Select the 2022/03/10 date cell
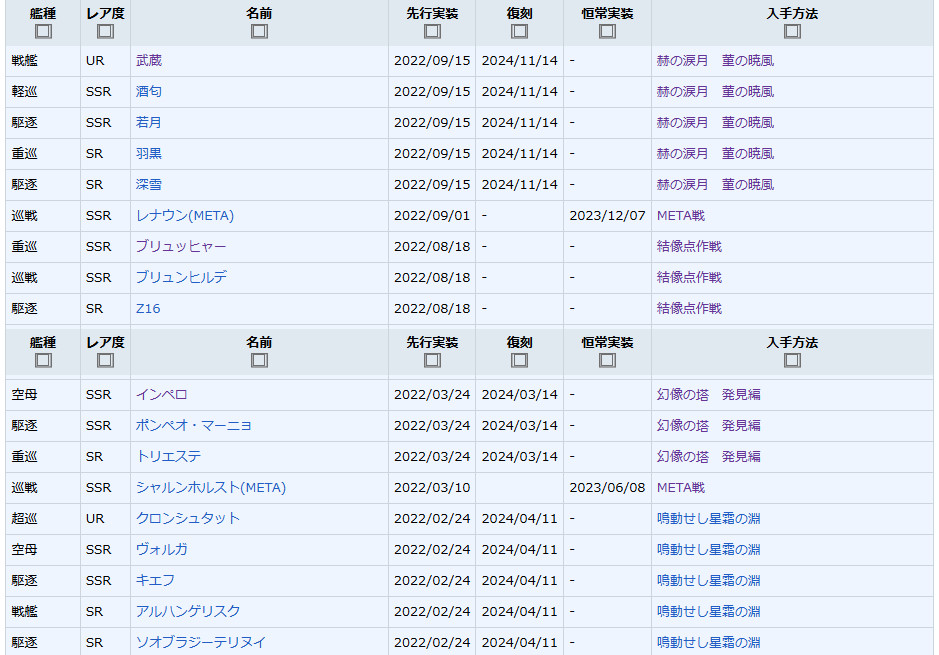The height and width of the screenshot is (655, 939). (432, 488)
